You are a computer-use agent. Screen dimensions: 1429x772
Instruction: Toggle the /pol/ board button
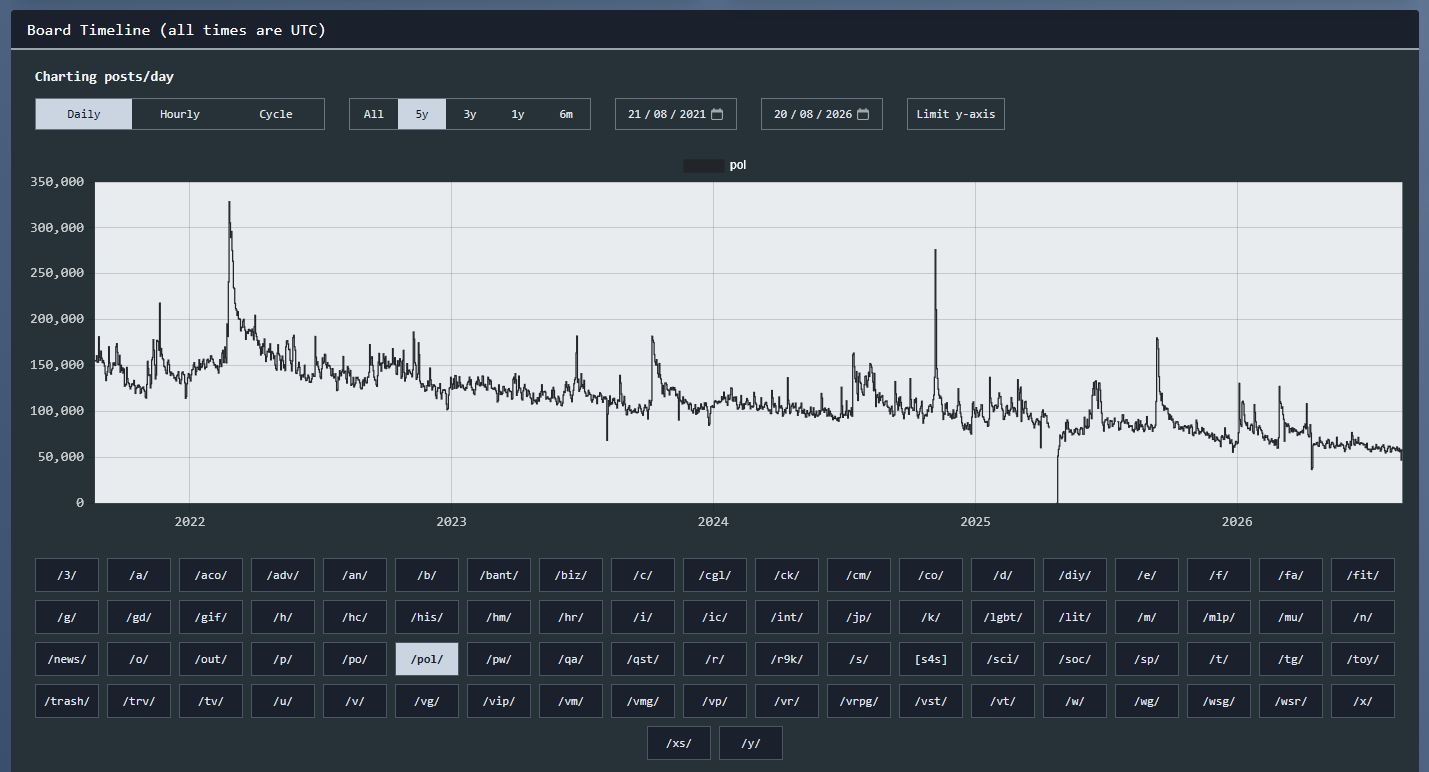tap(427, 659)
